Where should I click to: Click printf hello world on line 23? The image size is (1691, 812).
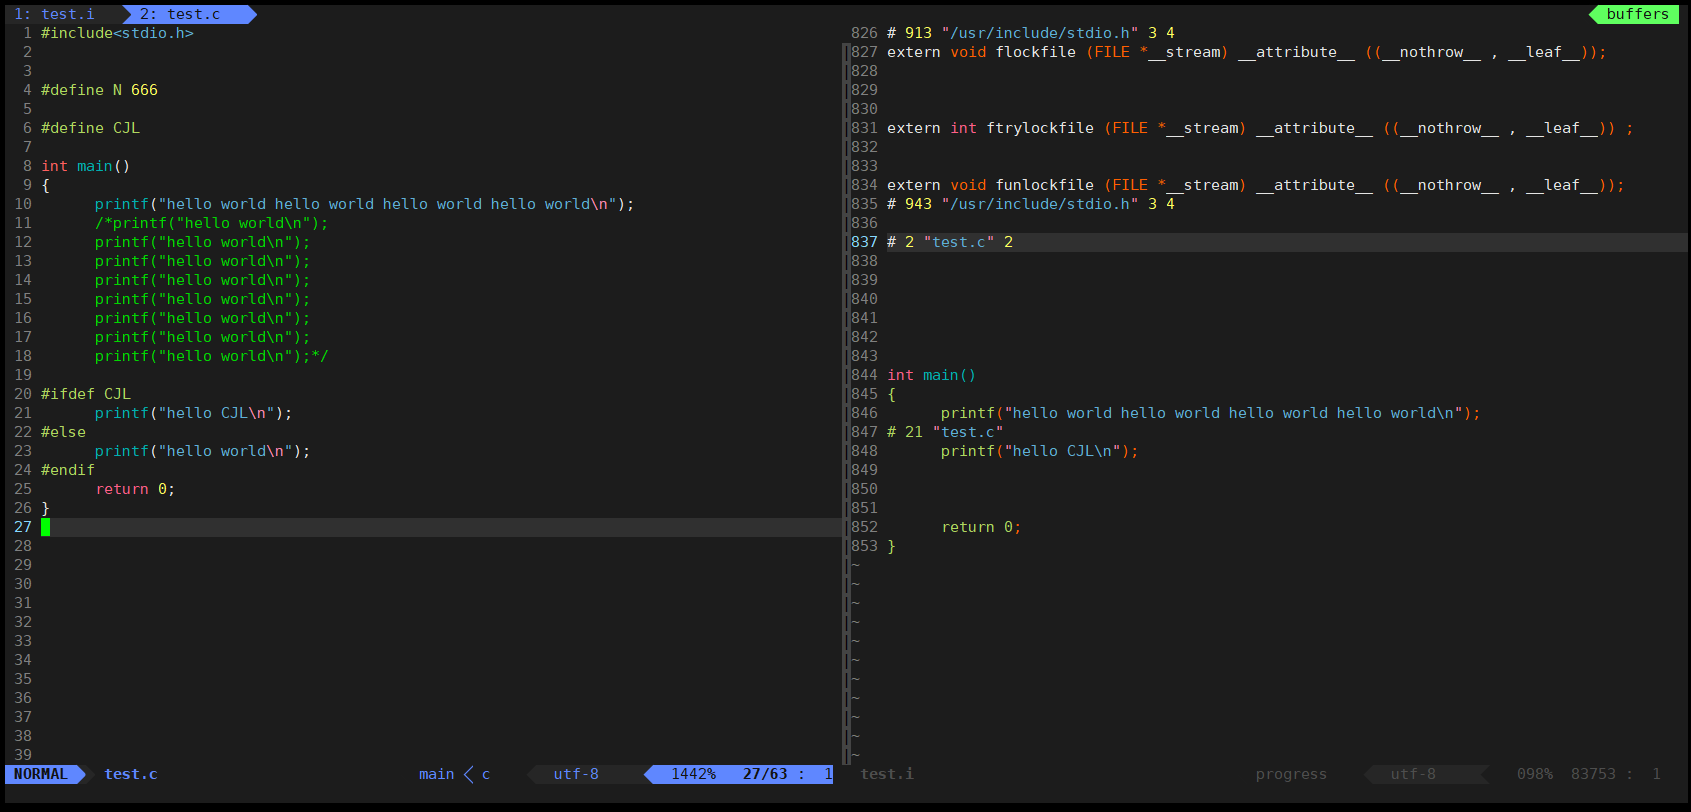click(x=202, y=451)
